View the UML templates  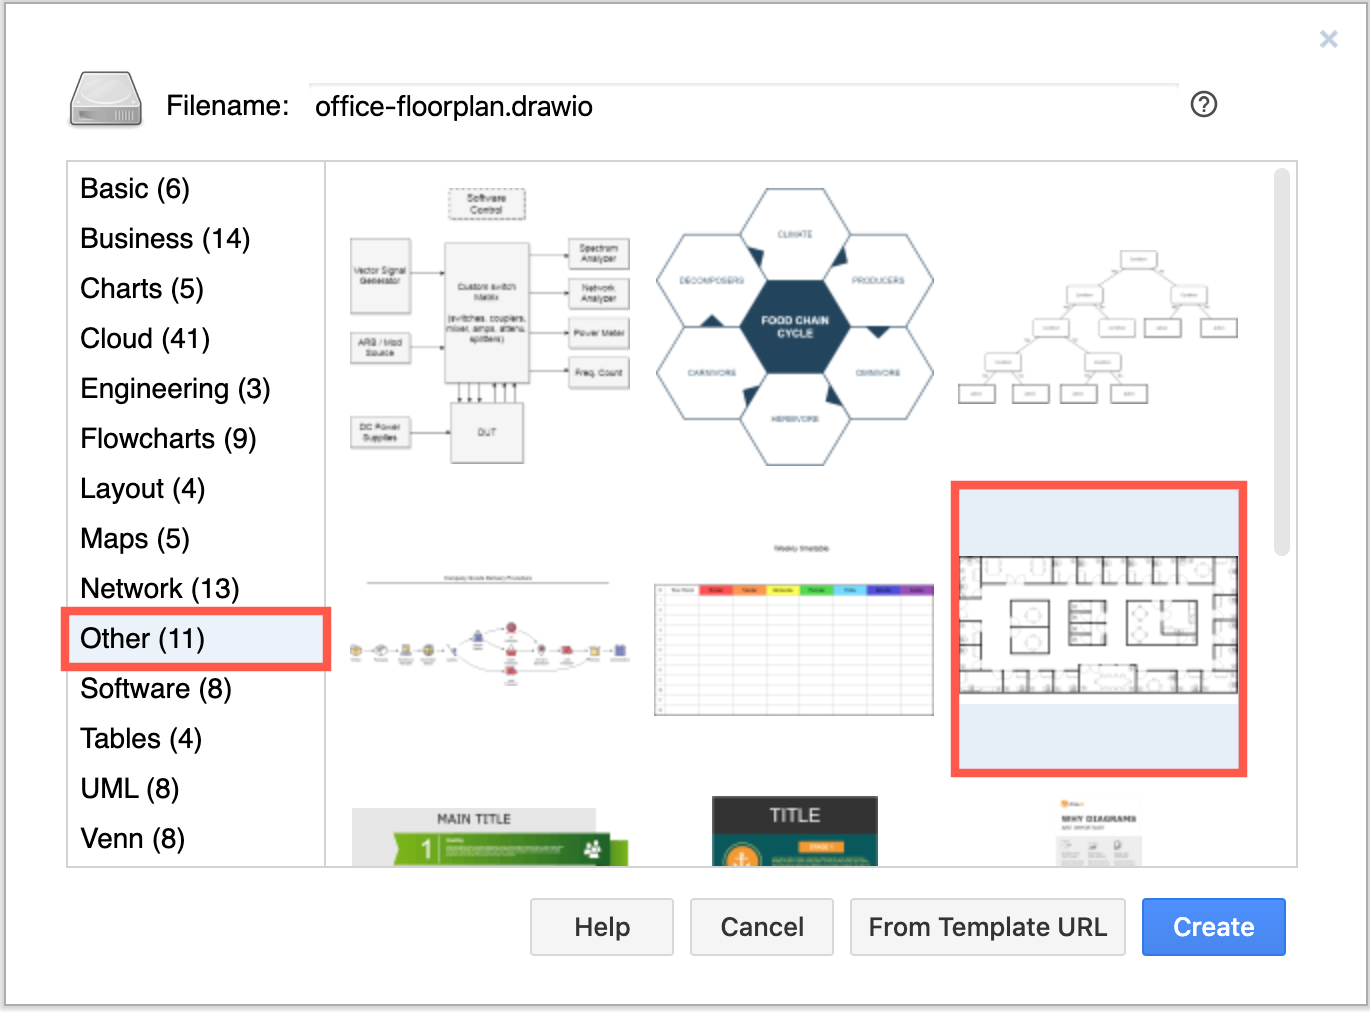pos(129,788)
